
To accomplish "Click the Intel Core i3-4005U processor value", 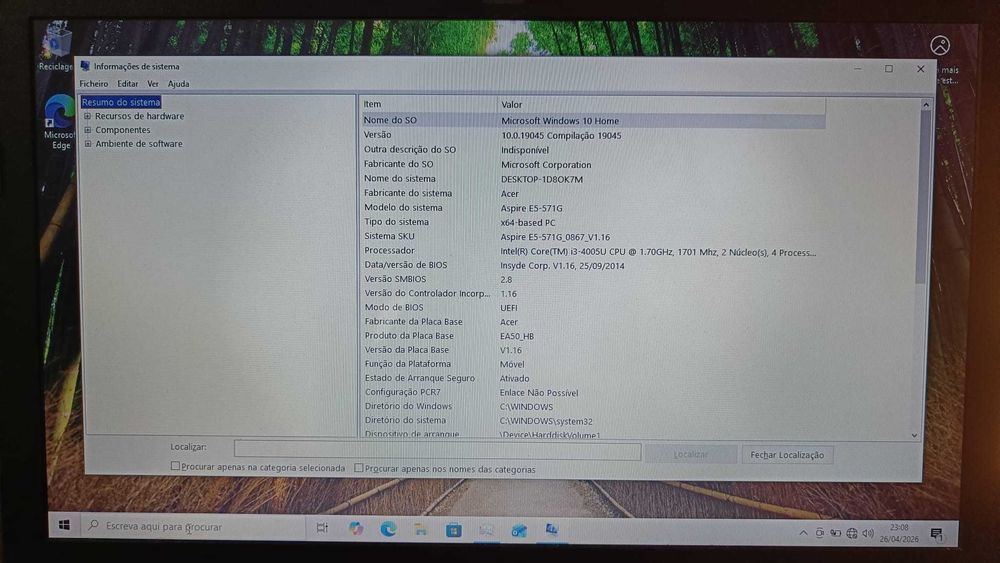I will coord(658,252).
